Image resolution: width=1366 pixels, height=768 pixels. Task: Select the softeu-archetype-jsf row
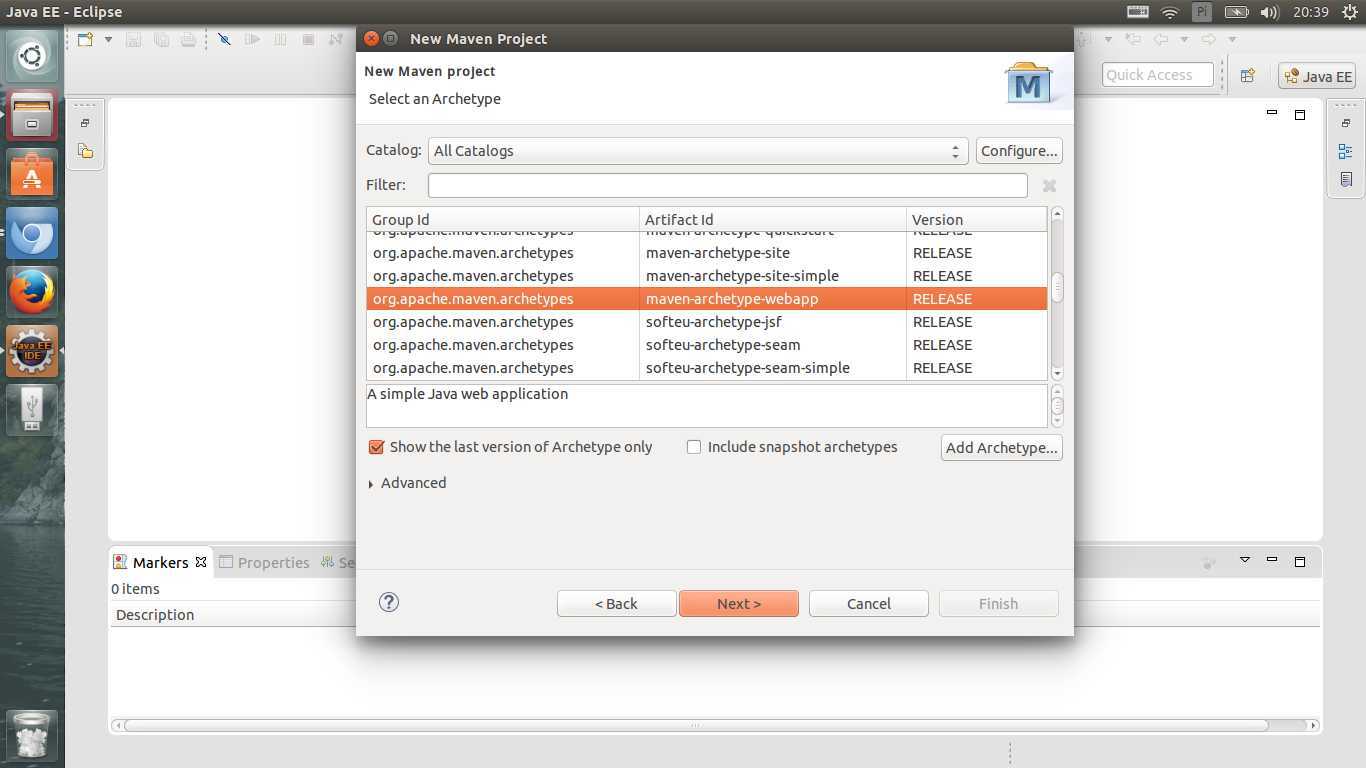coord(706,322)
